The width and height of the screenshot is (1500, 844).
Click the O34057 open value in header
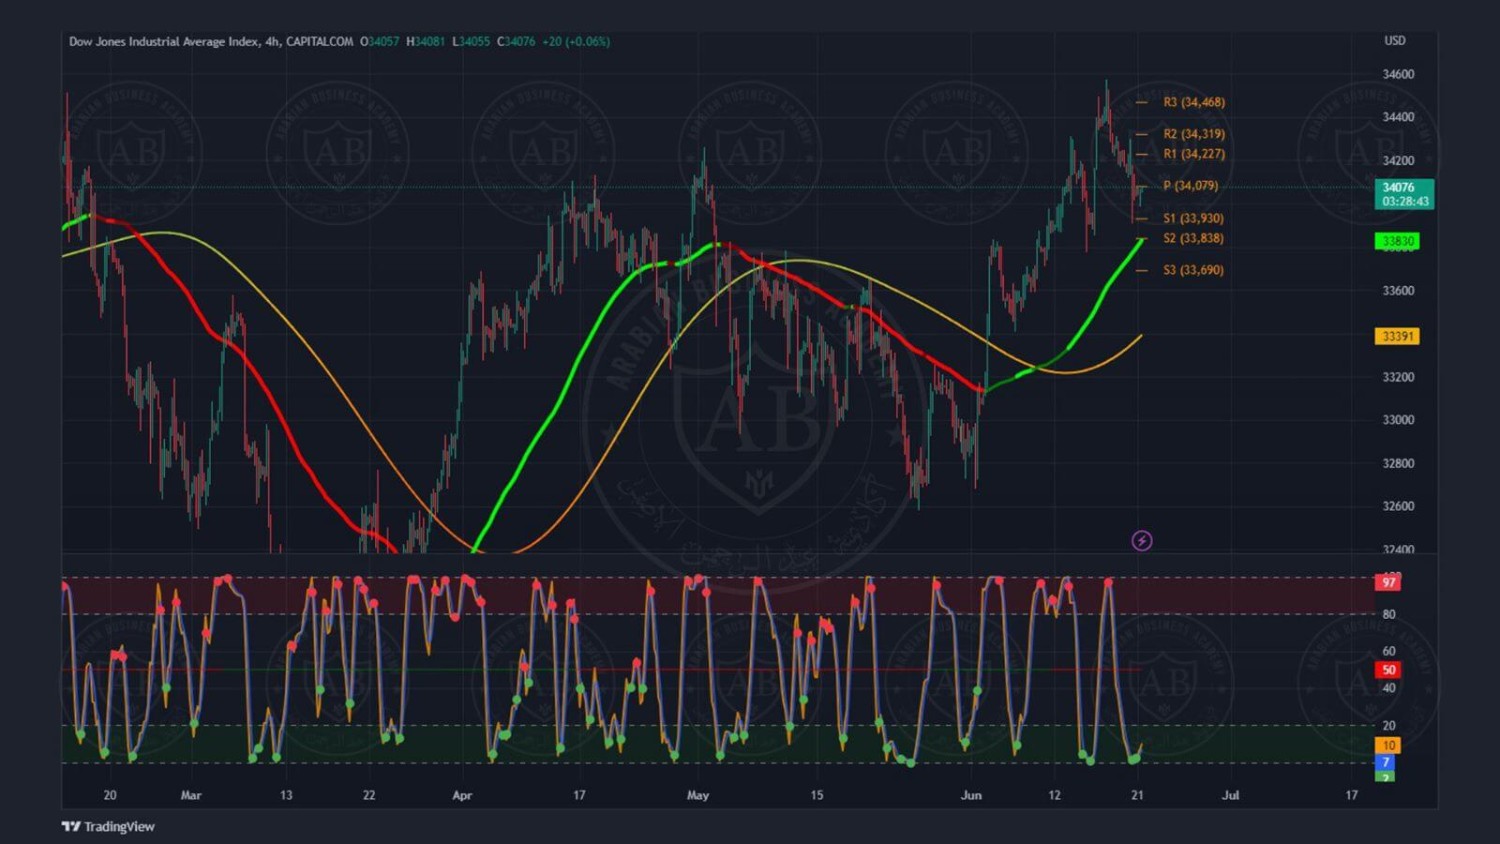379,42
